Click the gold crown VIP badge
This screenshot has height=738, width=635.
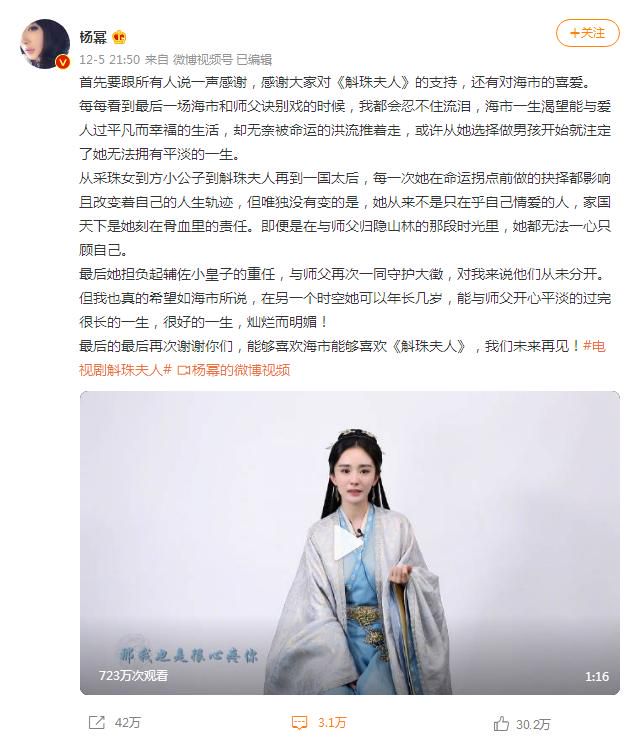click(x=120, y=37)
